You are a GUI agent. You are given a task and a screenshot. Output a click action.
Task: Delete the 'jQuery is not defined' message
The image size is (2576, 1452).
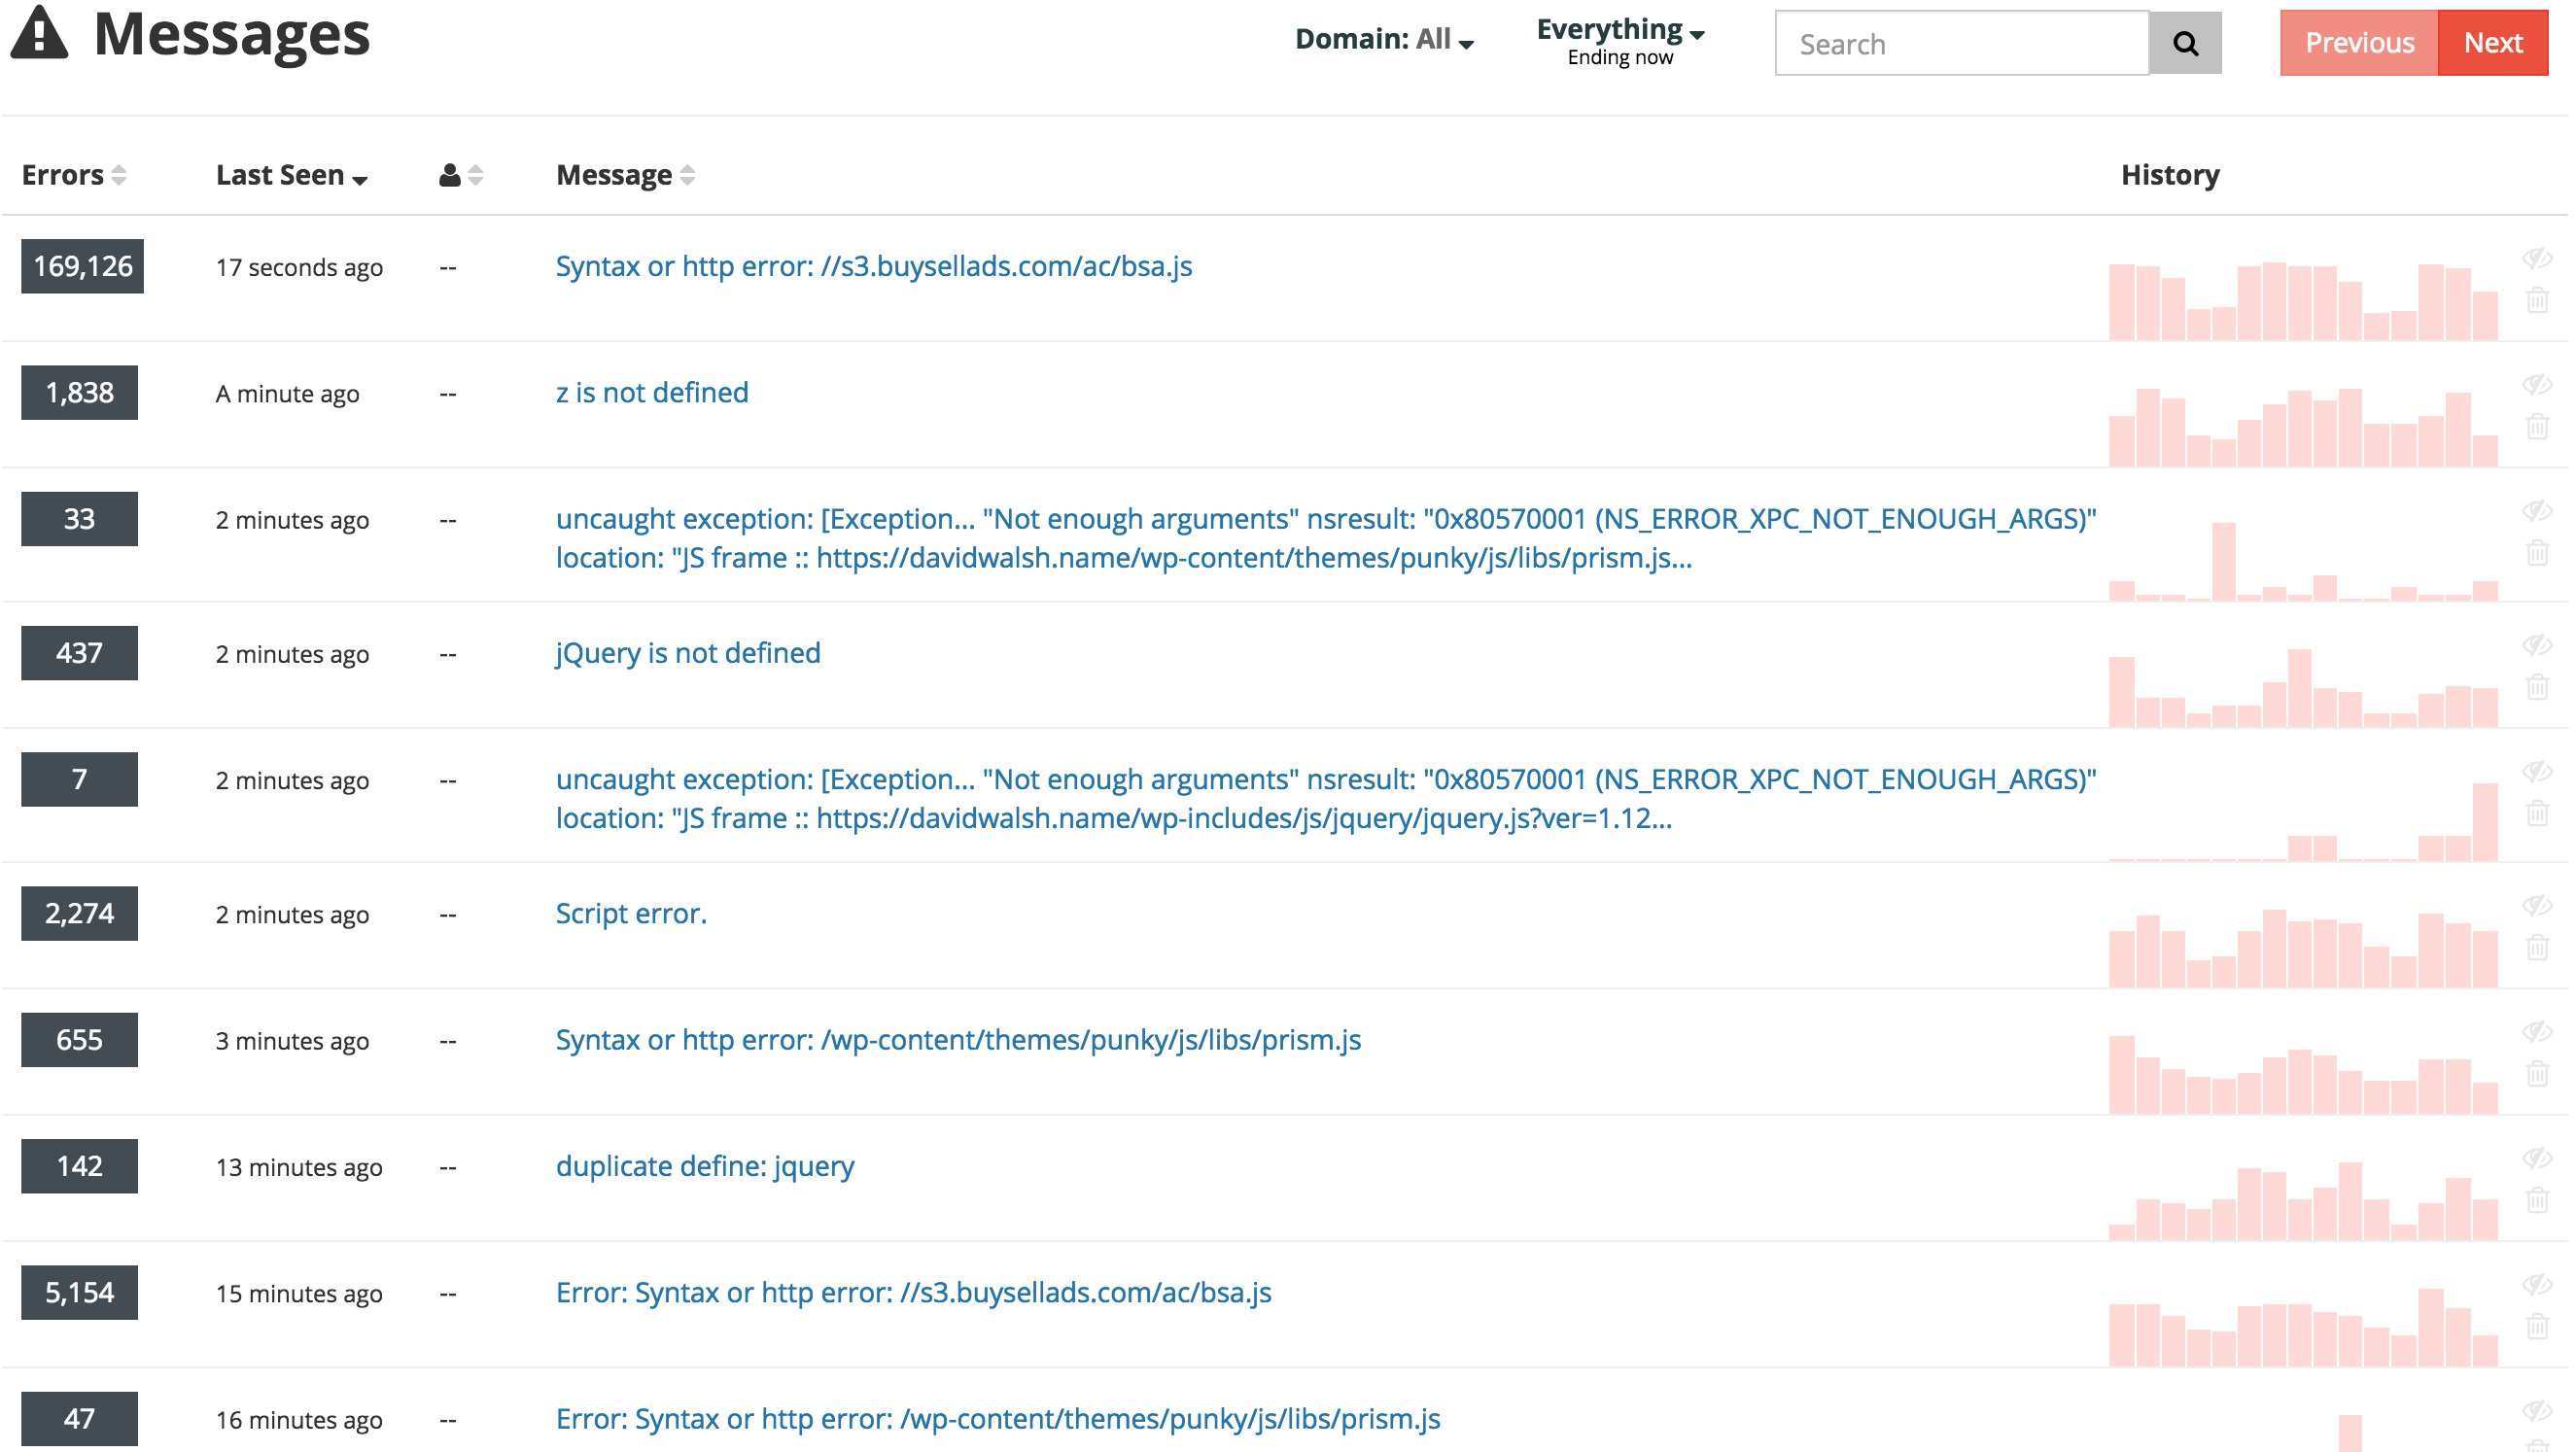point(2537,686)
